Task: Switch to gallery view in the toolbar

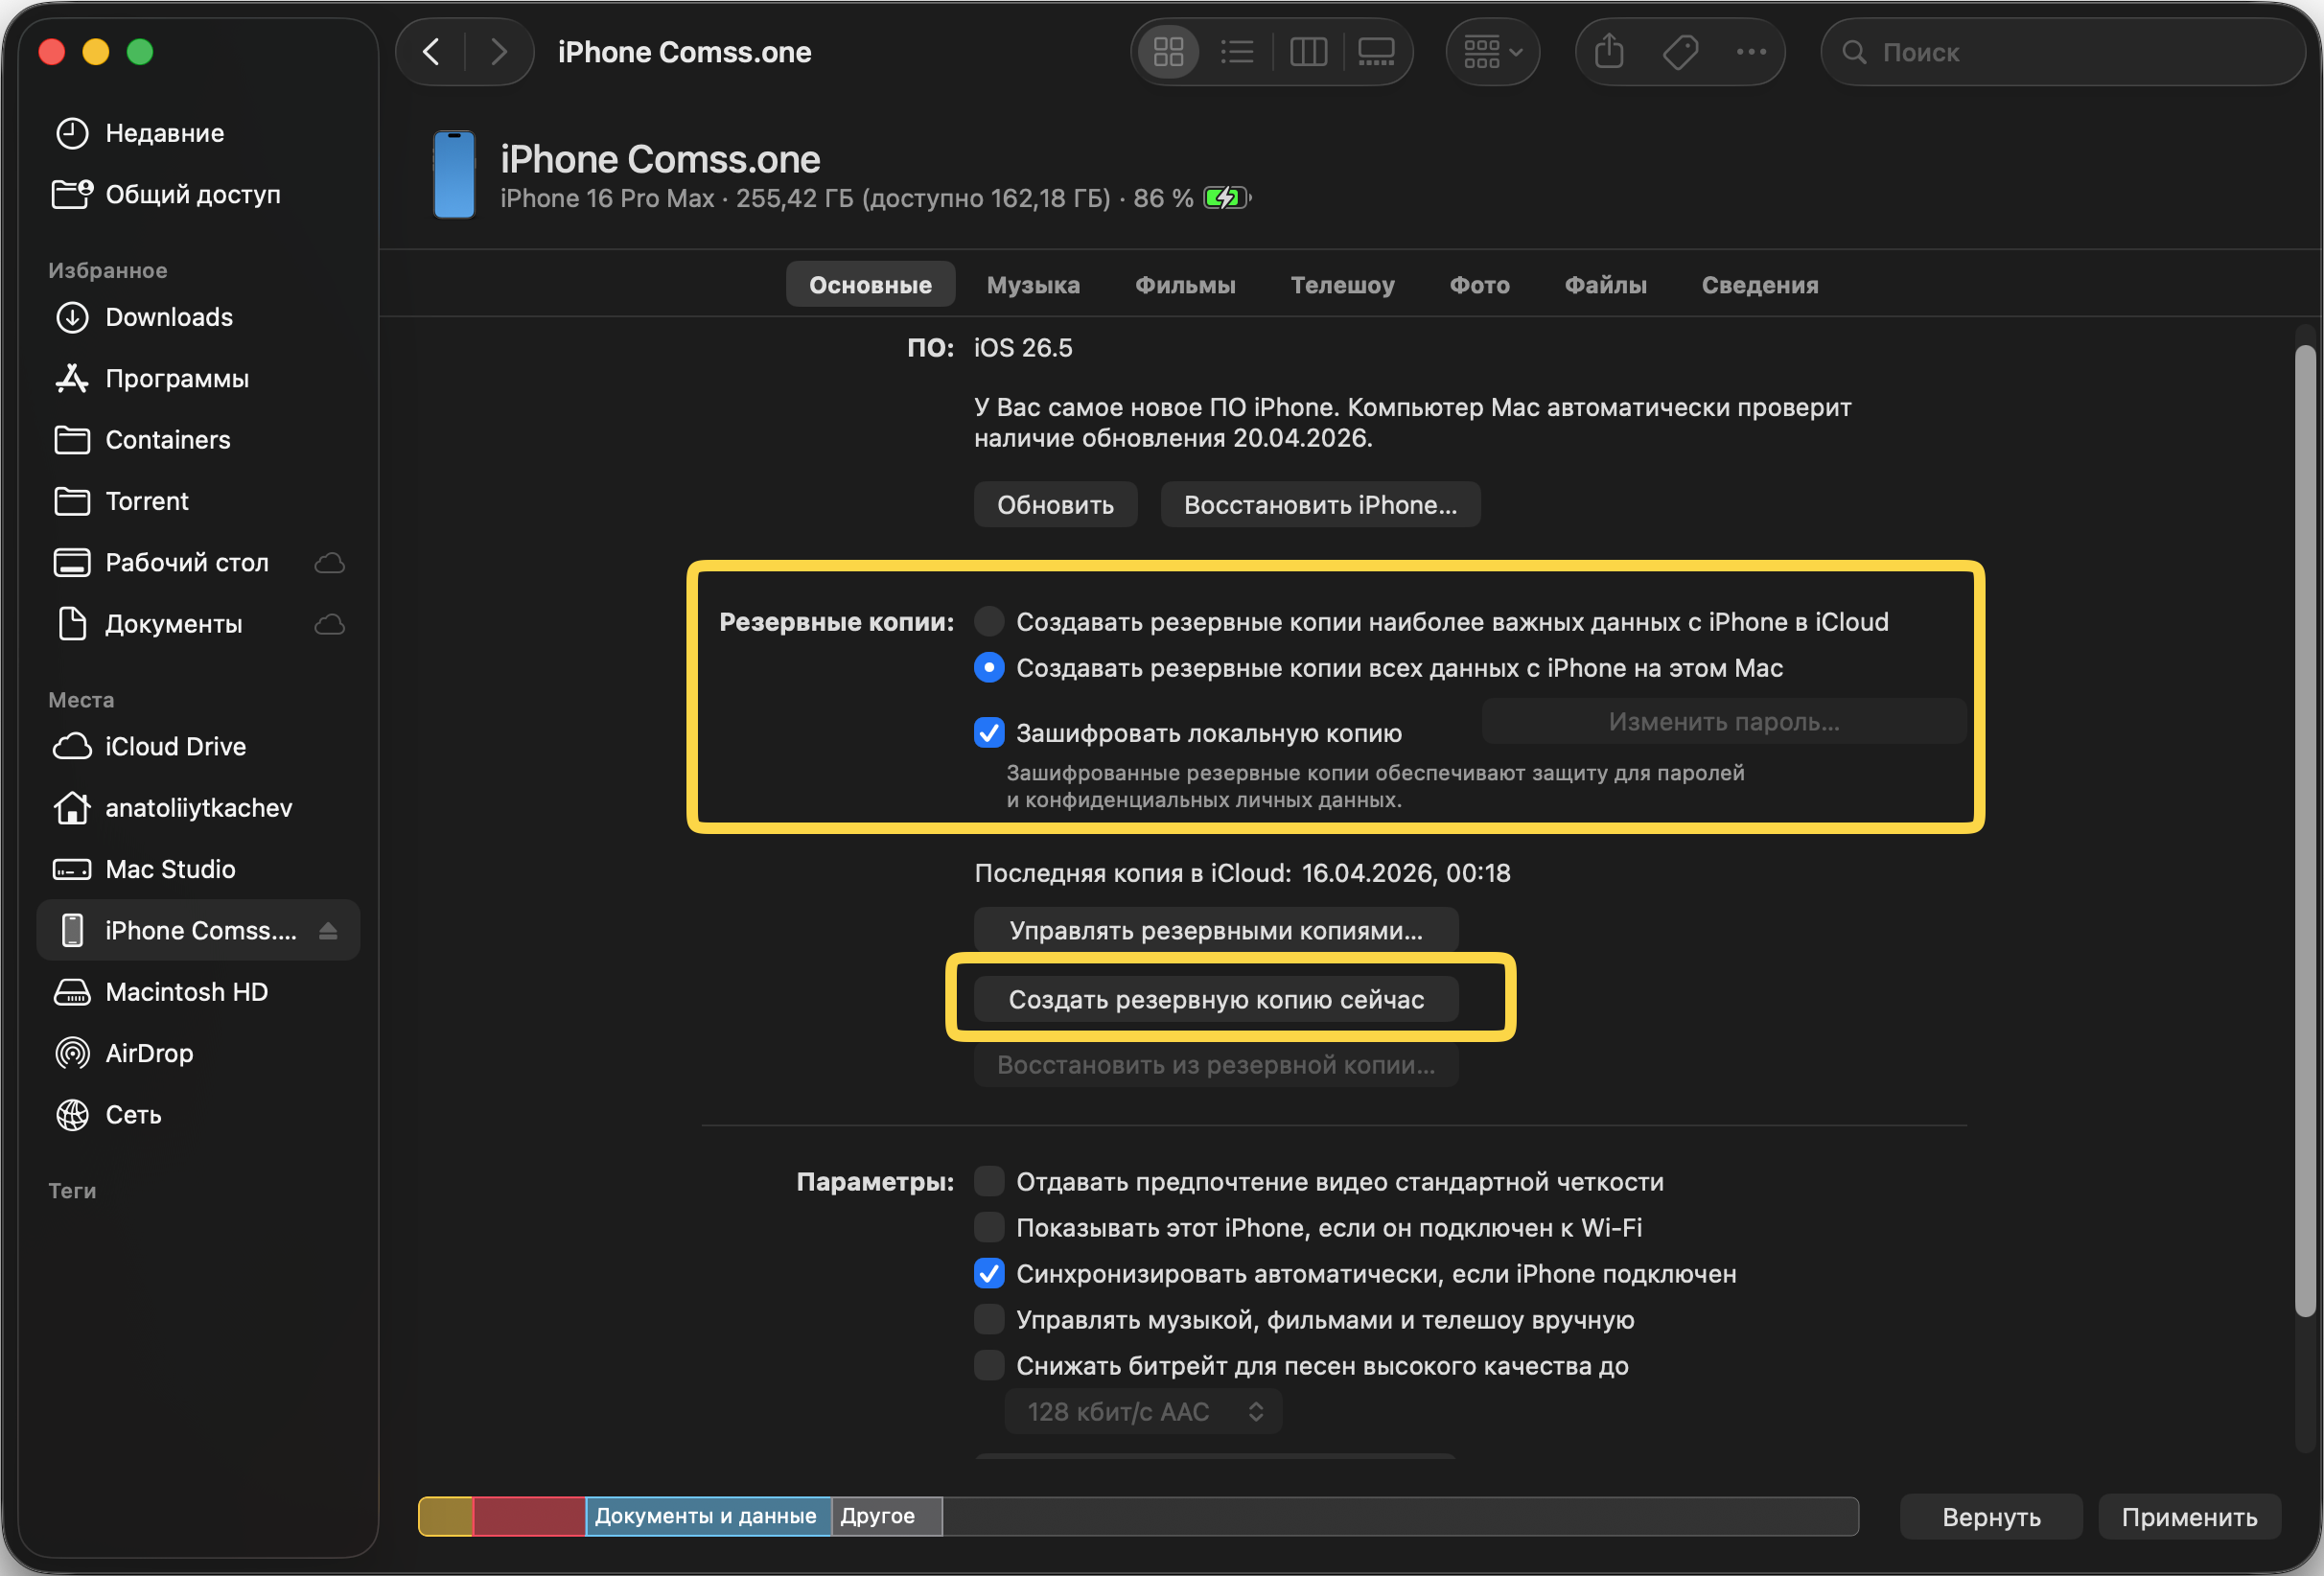Action: [1376, 51]
